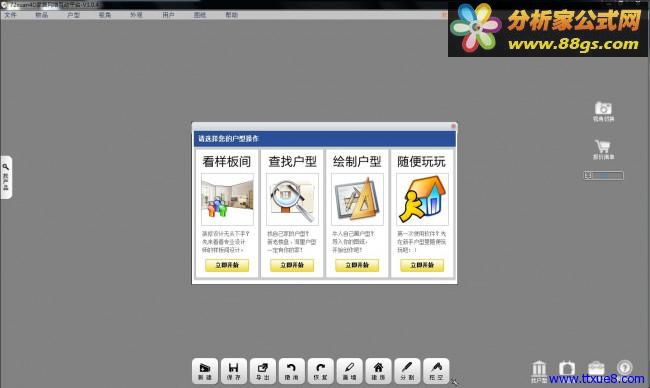The image size is (650, 388).
Task: Select the 画墙 draw-wall pen tool
Action: (x=349, y=371)
